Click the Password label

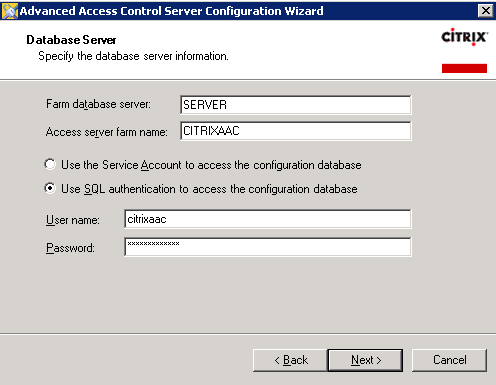click(70, 248)
